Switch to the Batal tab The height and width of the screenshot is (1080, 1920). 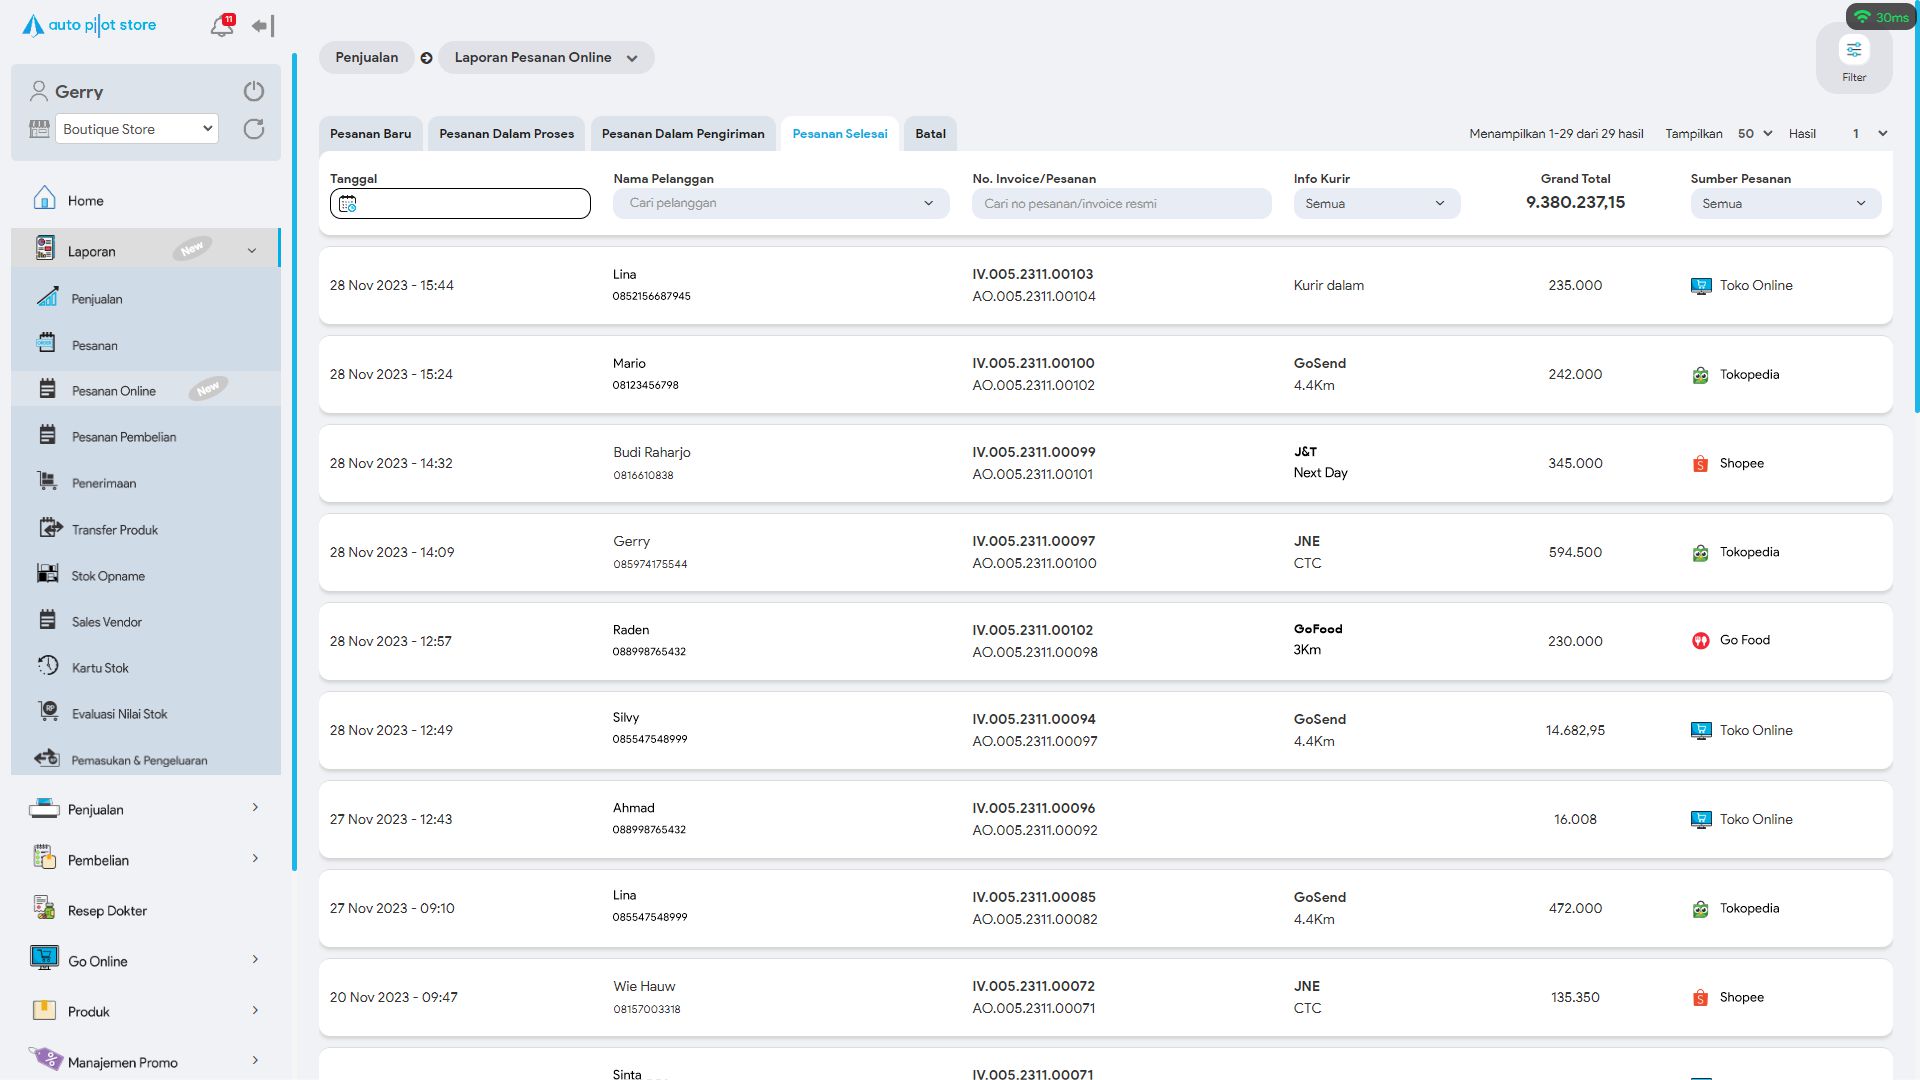[930, 134]
